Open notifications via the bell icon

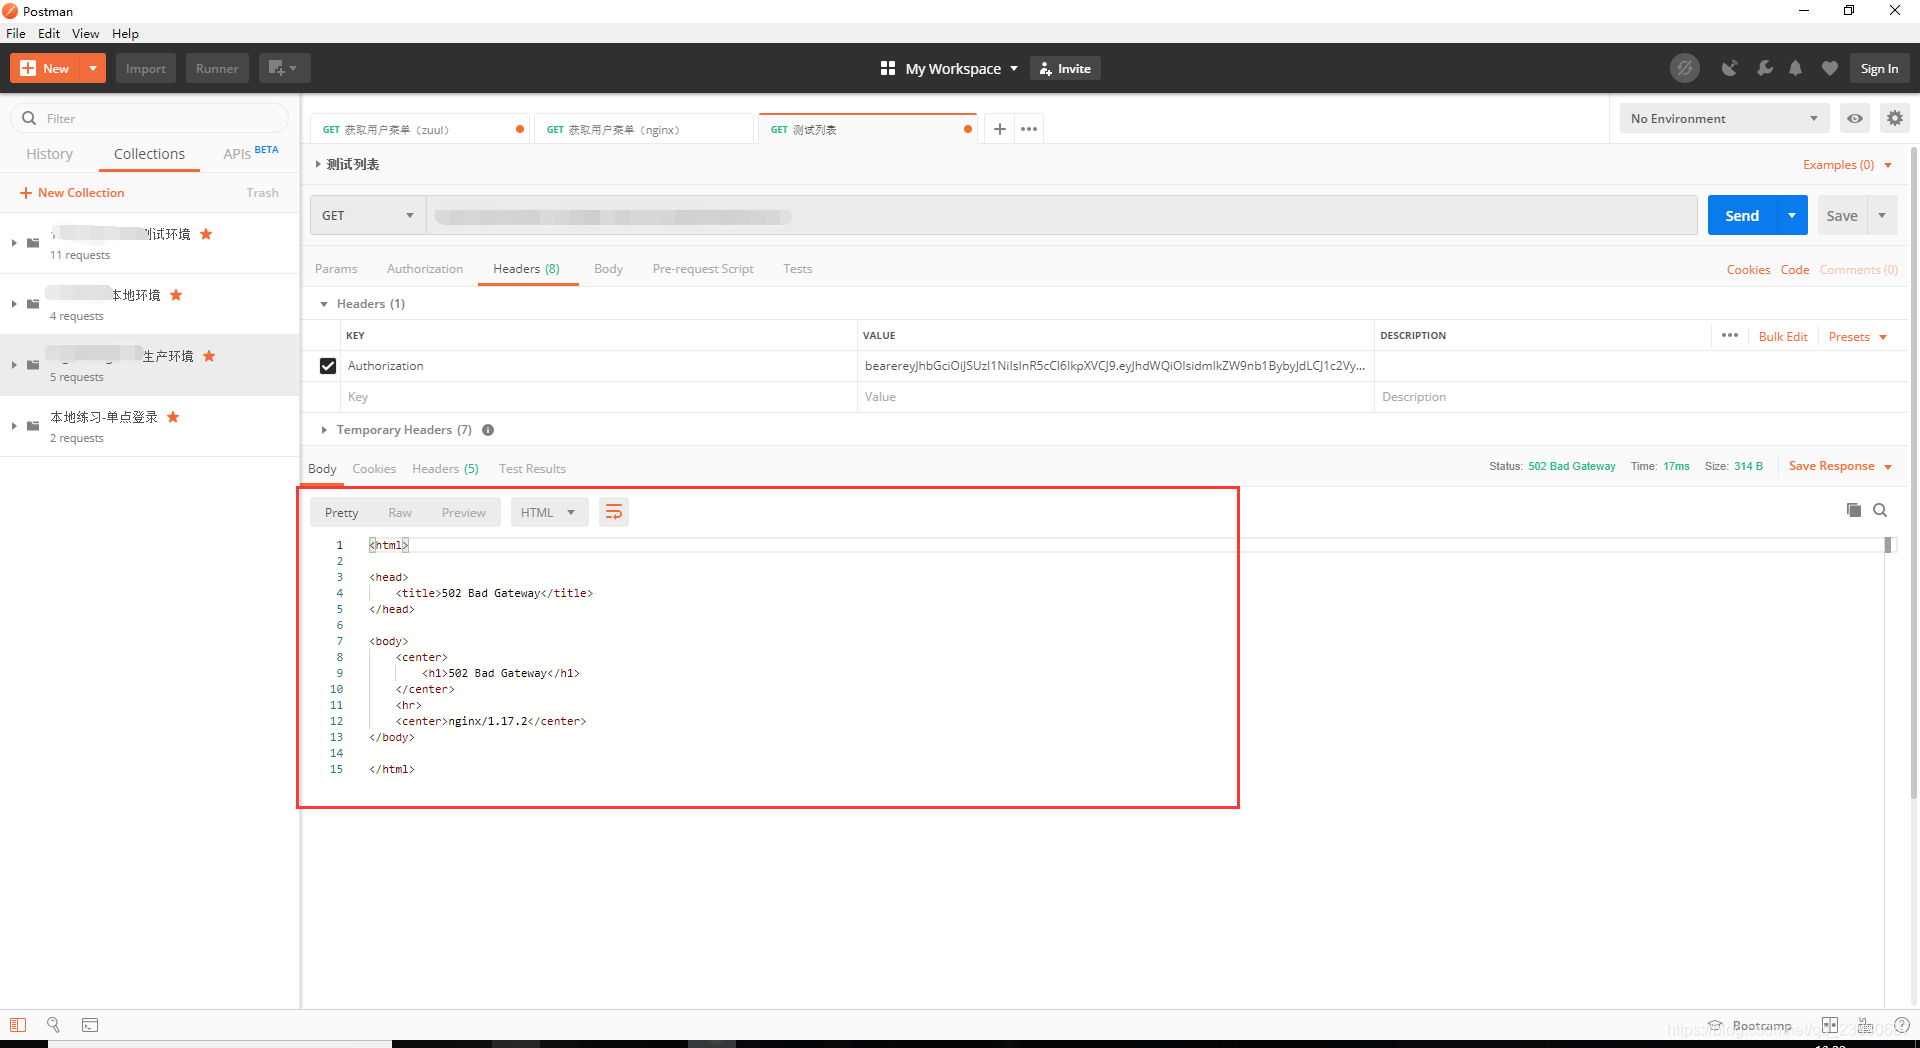pyautogui.click(x=1795, y=68)
